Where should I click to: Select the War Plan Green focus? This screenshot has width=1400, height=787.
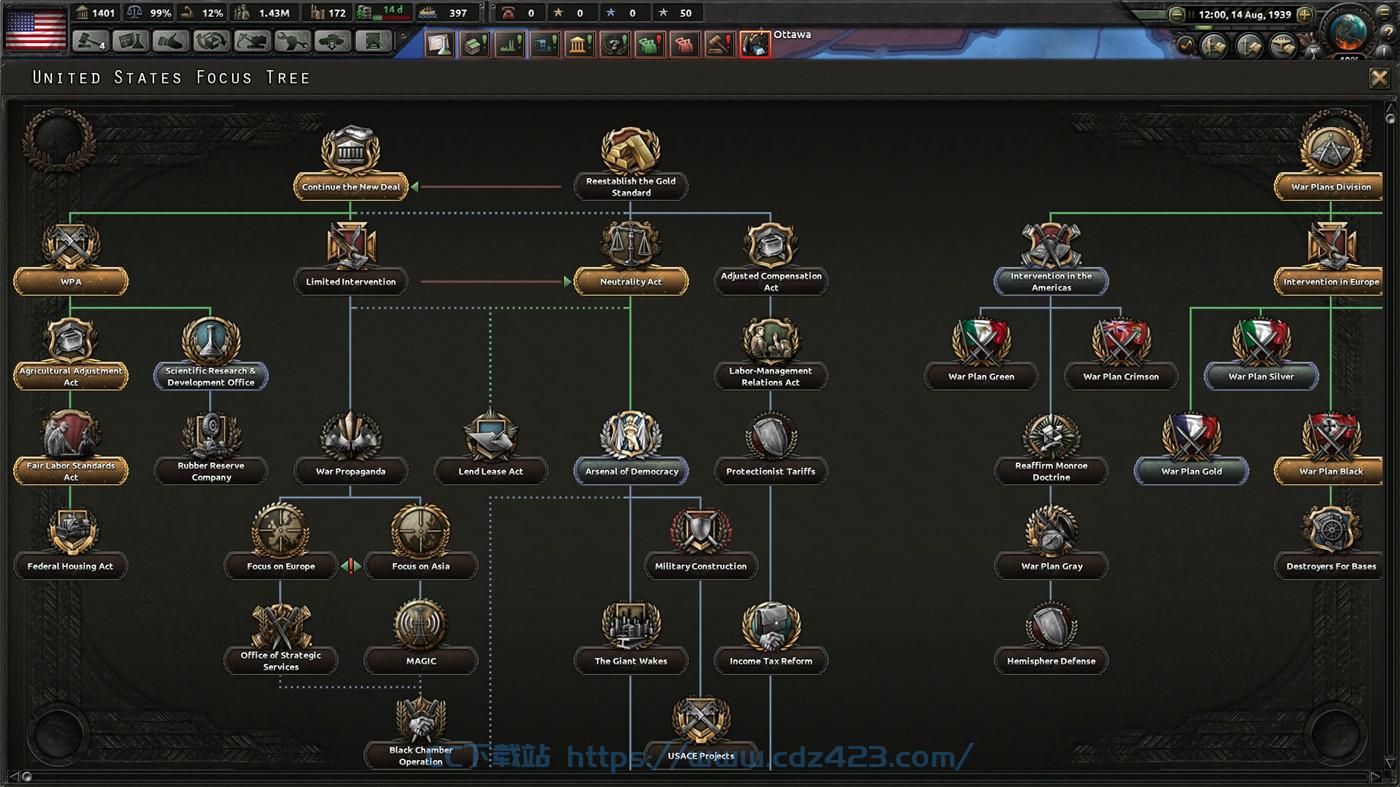981,353
